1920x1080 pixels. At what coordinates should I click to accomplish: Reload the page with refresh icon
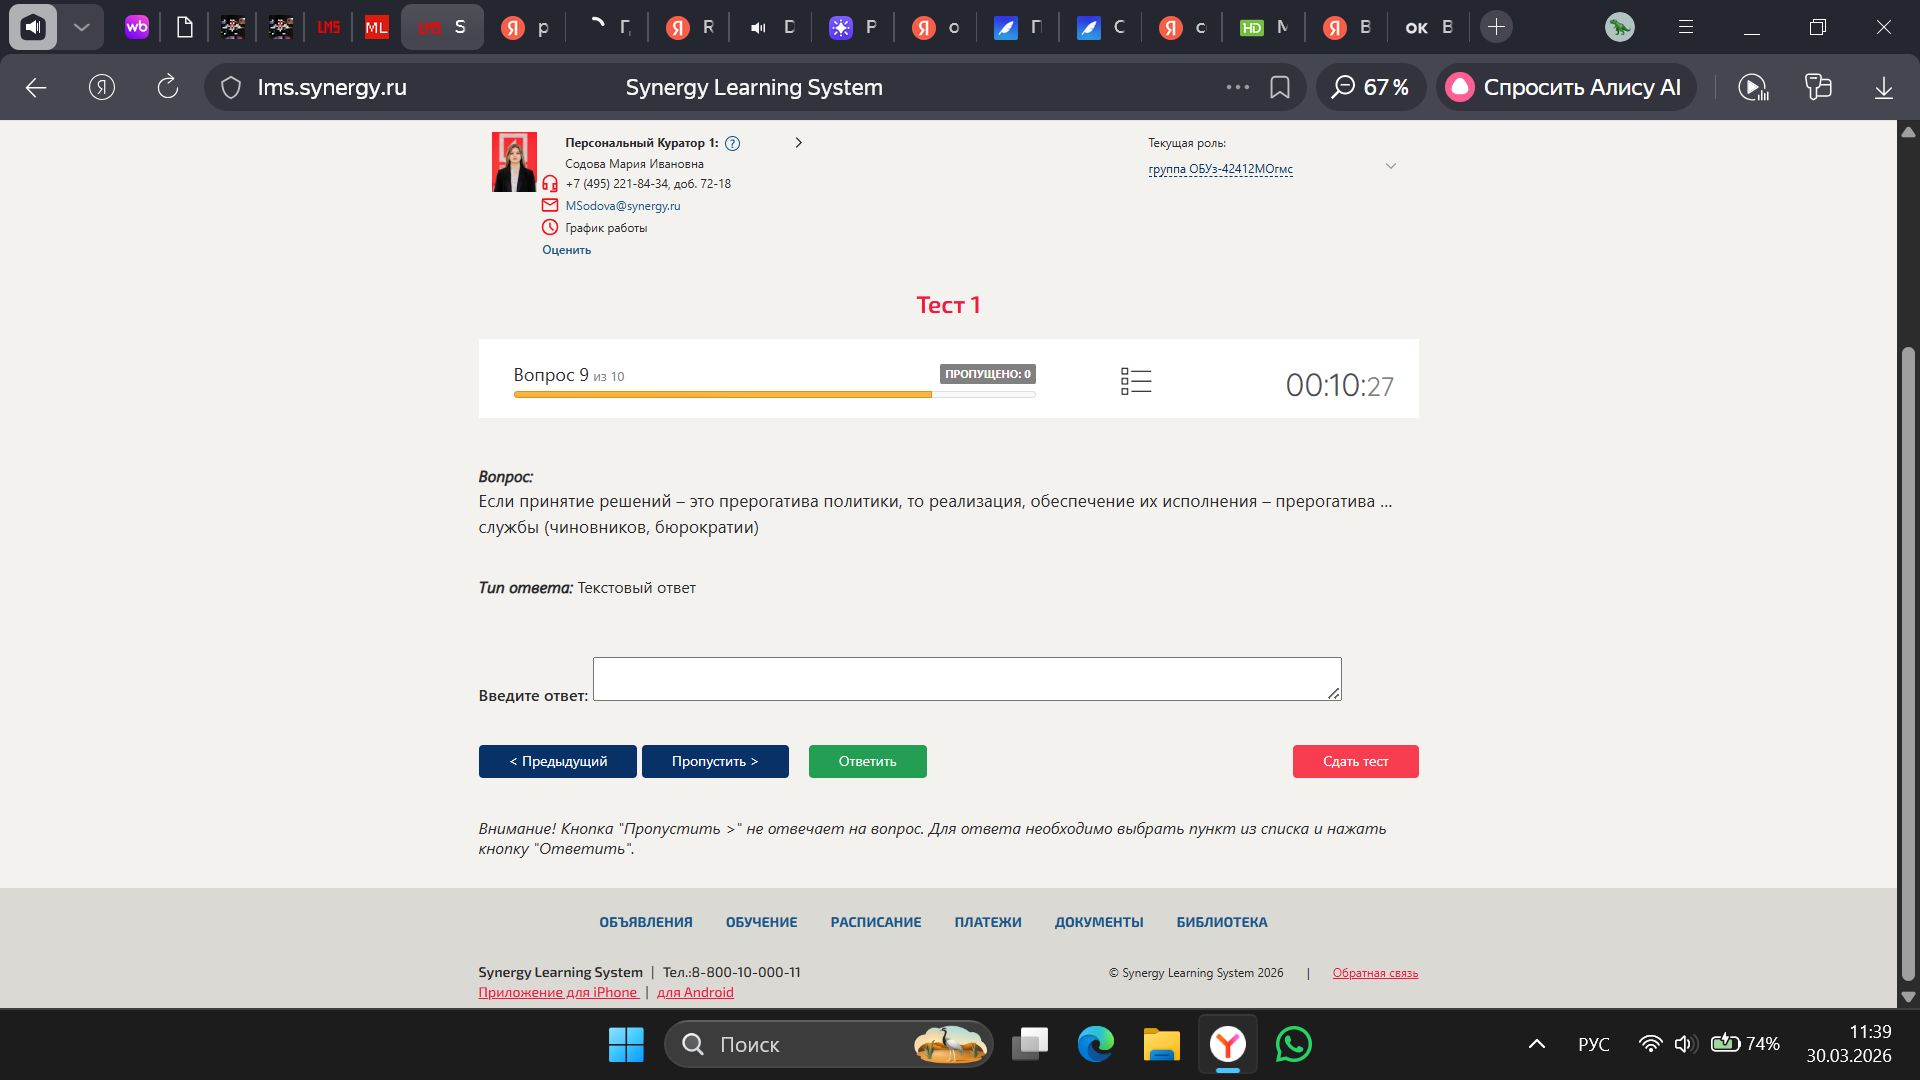coord(168,88)
